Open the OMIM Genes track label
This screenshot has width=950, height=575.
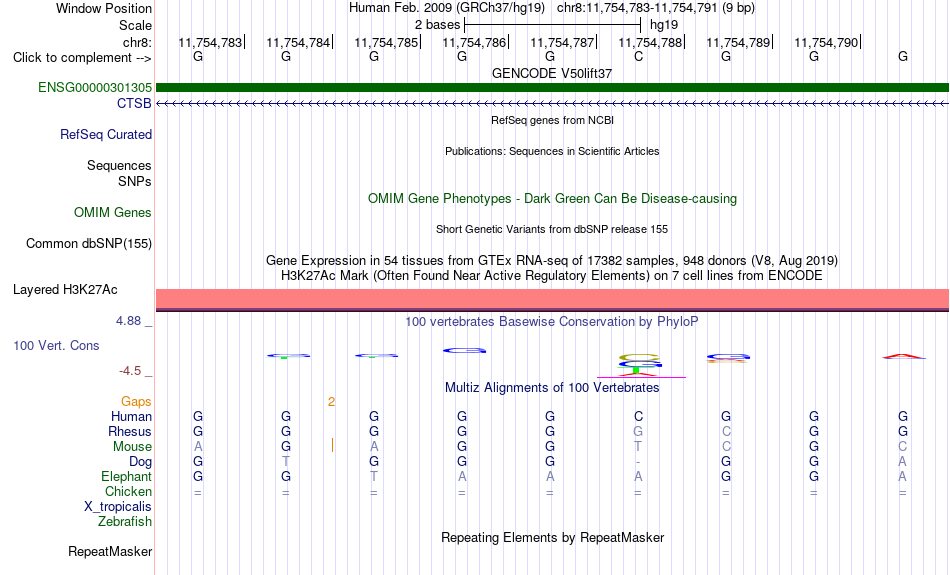(113, 213)
